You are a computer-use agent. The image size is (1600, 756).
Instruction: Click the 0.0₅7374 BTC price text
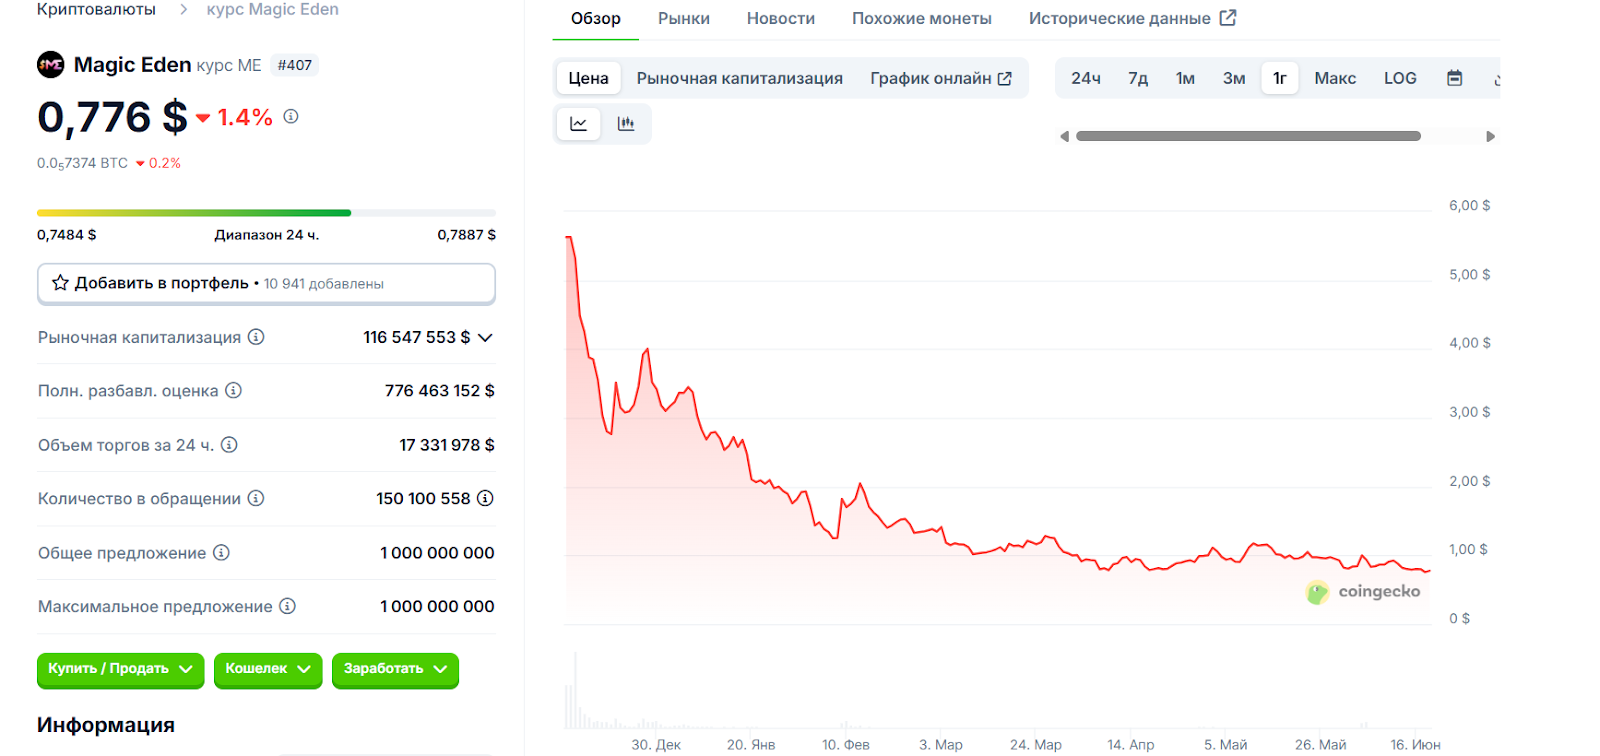coord(82,163)
